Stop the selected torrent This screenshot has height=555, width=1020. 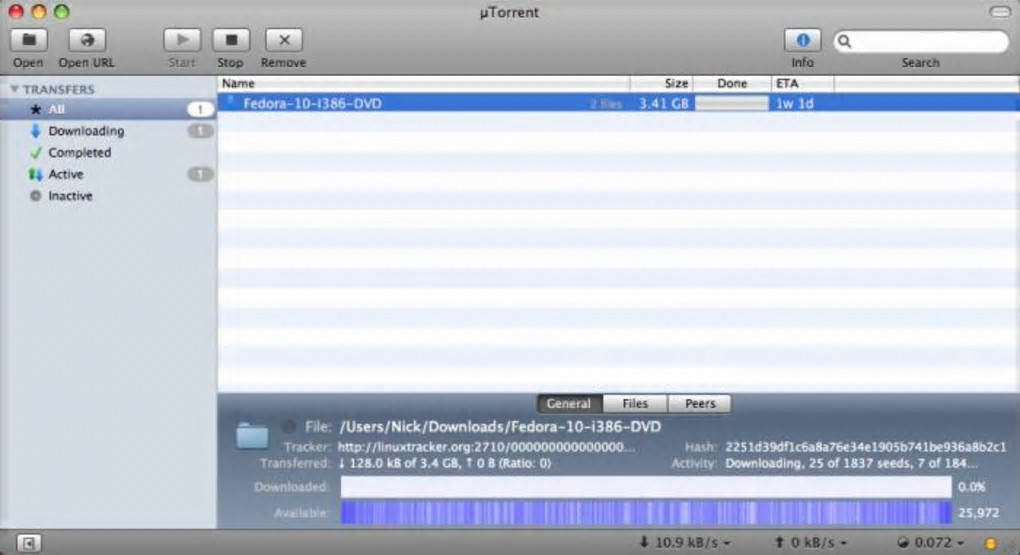pos(231,40)
